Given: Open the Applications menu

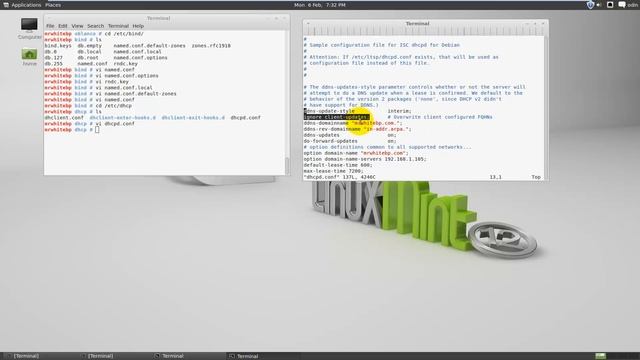Looking at the screenshot, I should pos(26,5).
